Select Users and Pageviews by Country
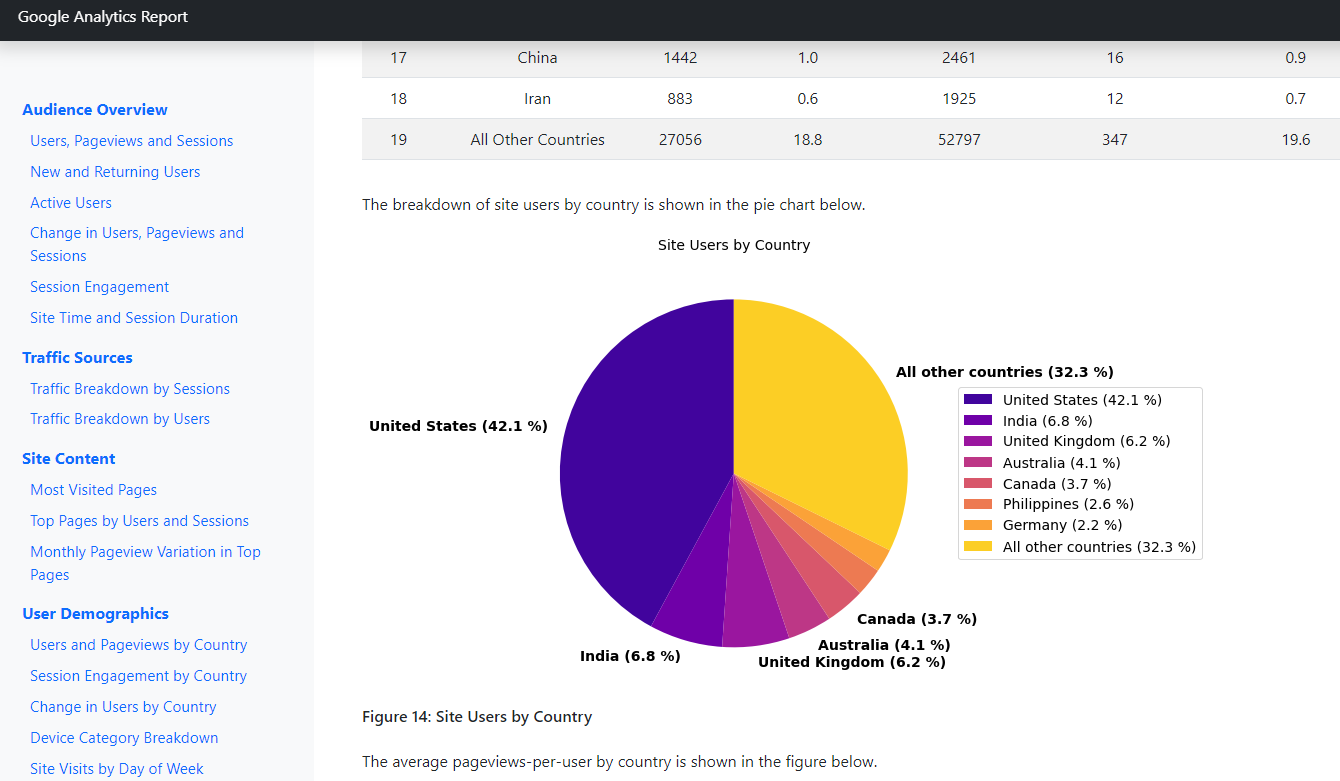1340x781 pixels. point(138,645)
